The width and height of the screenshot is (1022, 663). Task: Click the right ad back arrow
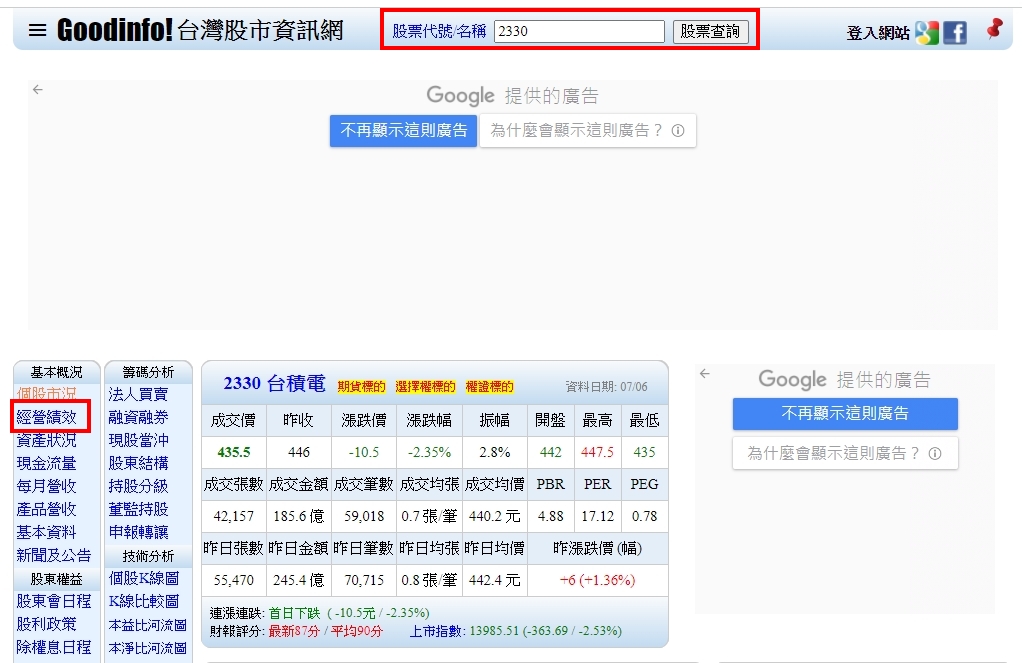705,374
